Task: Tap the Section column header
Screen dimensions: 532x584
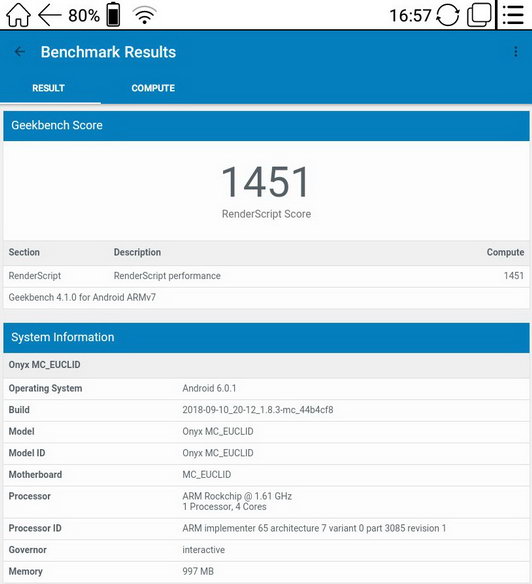Action: (24, 252)
